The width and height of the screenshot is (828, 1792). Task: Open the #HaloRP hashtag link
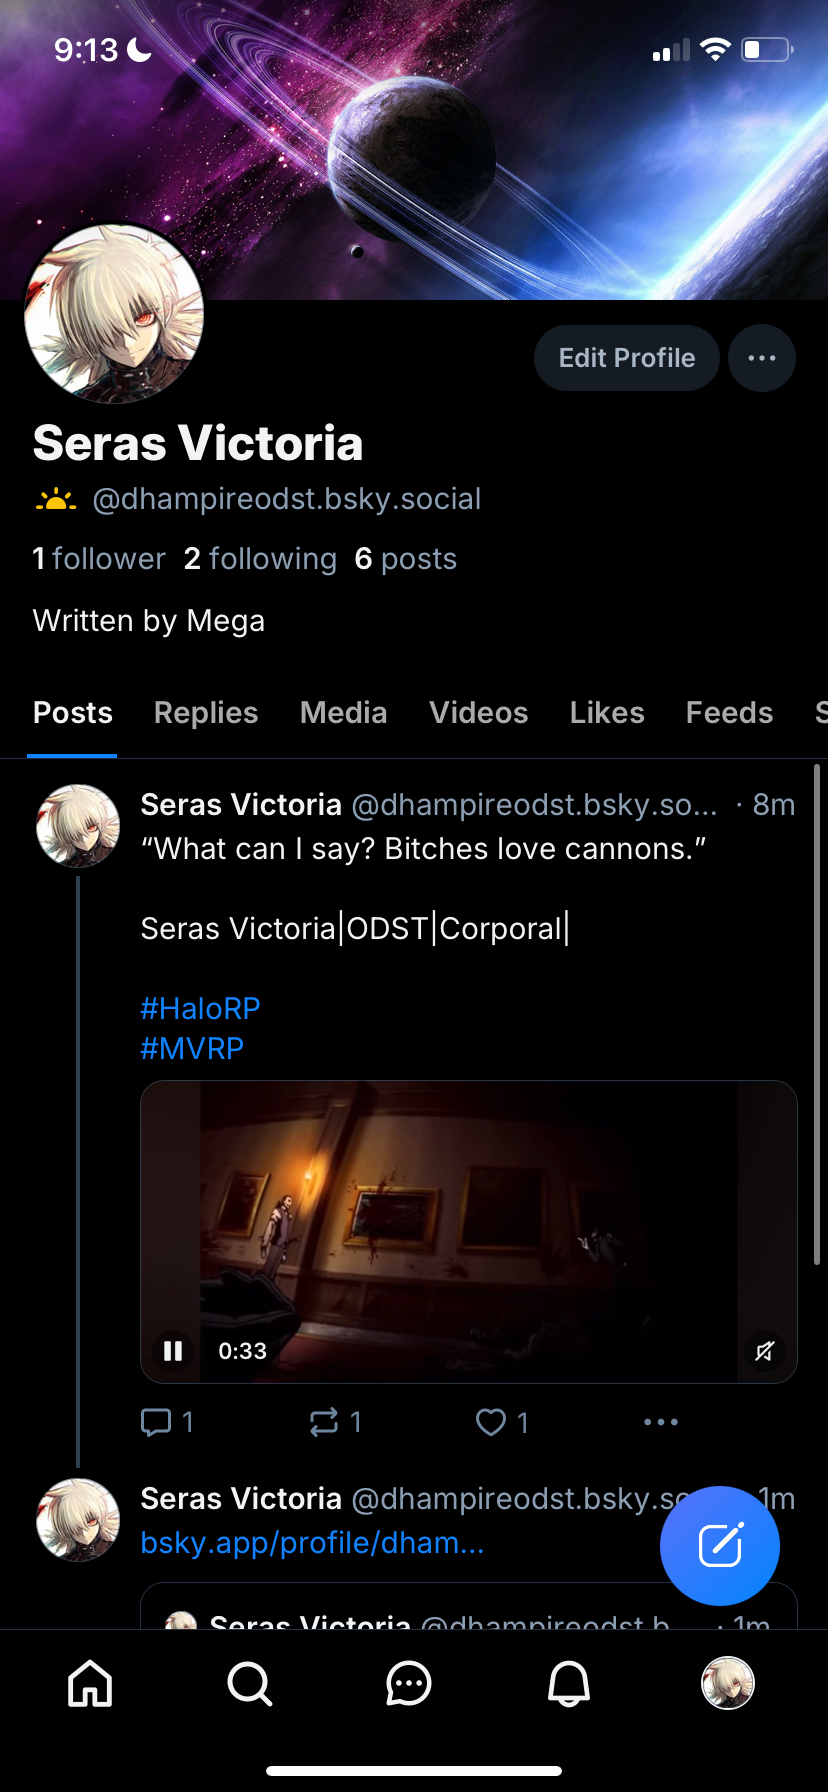tap(200, 1008)
